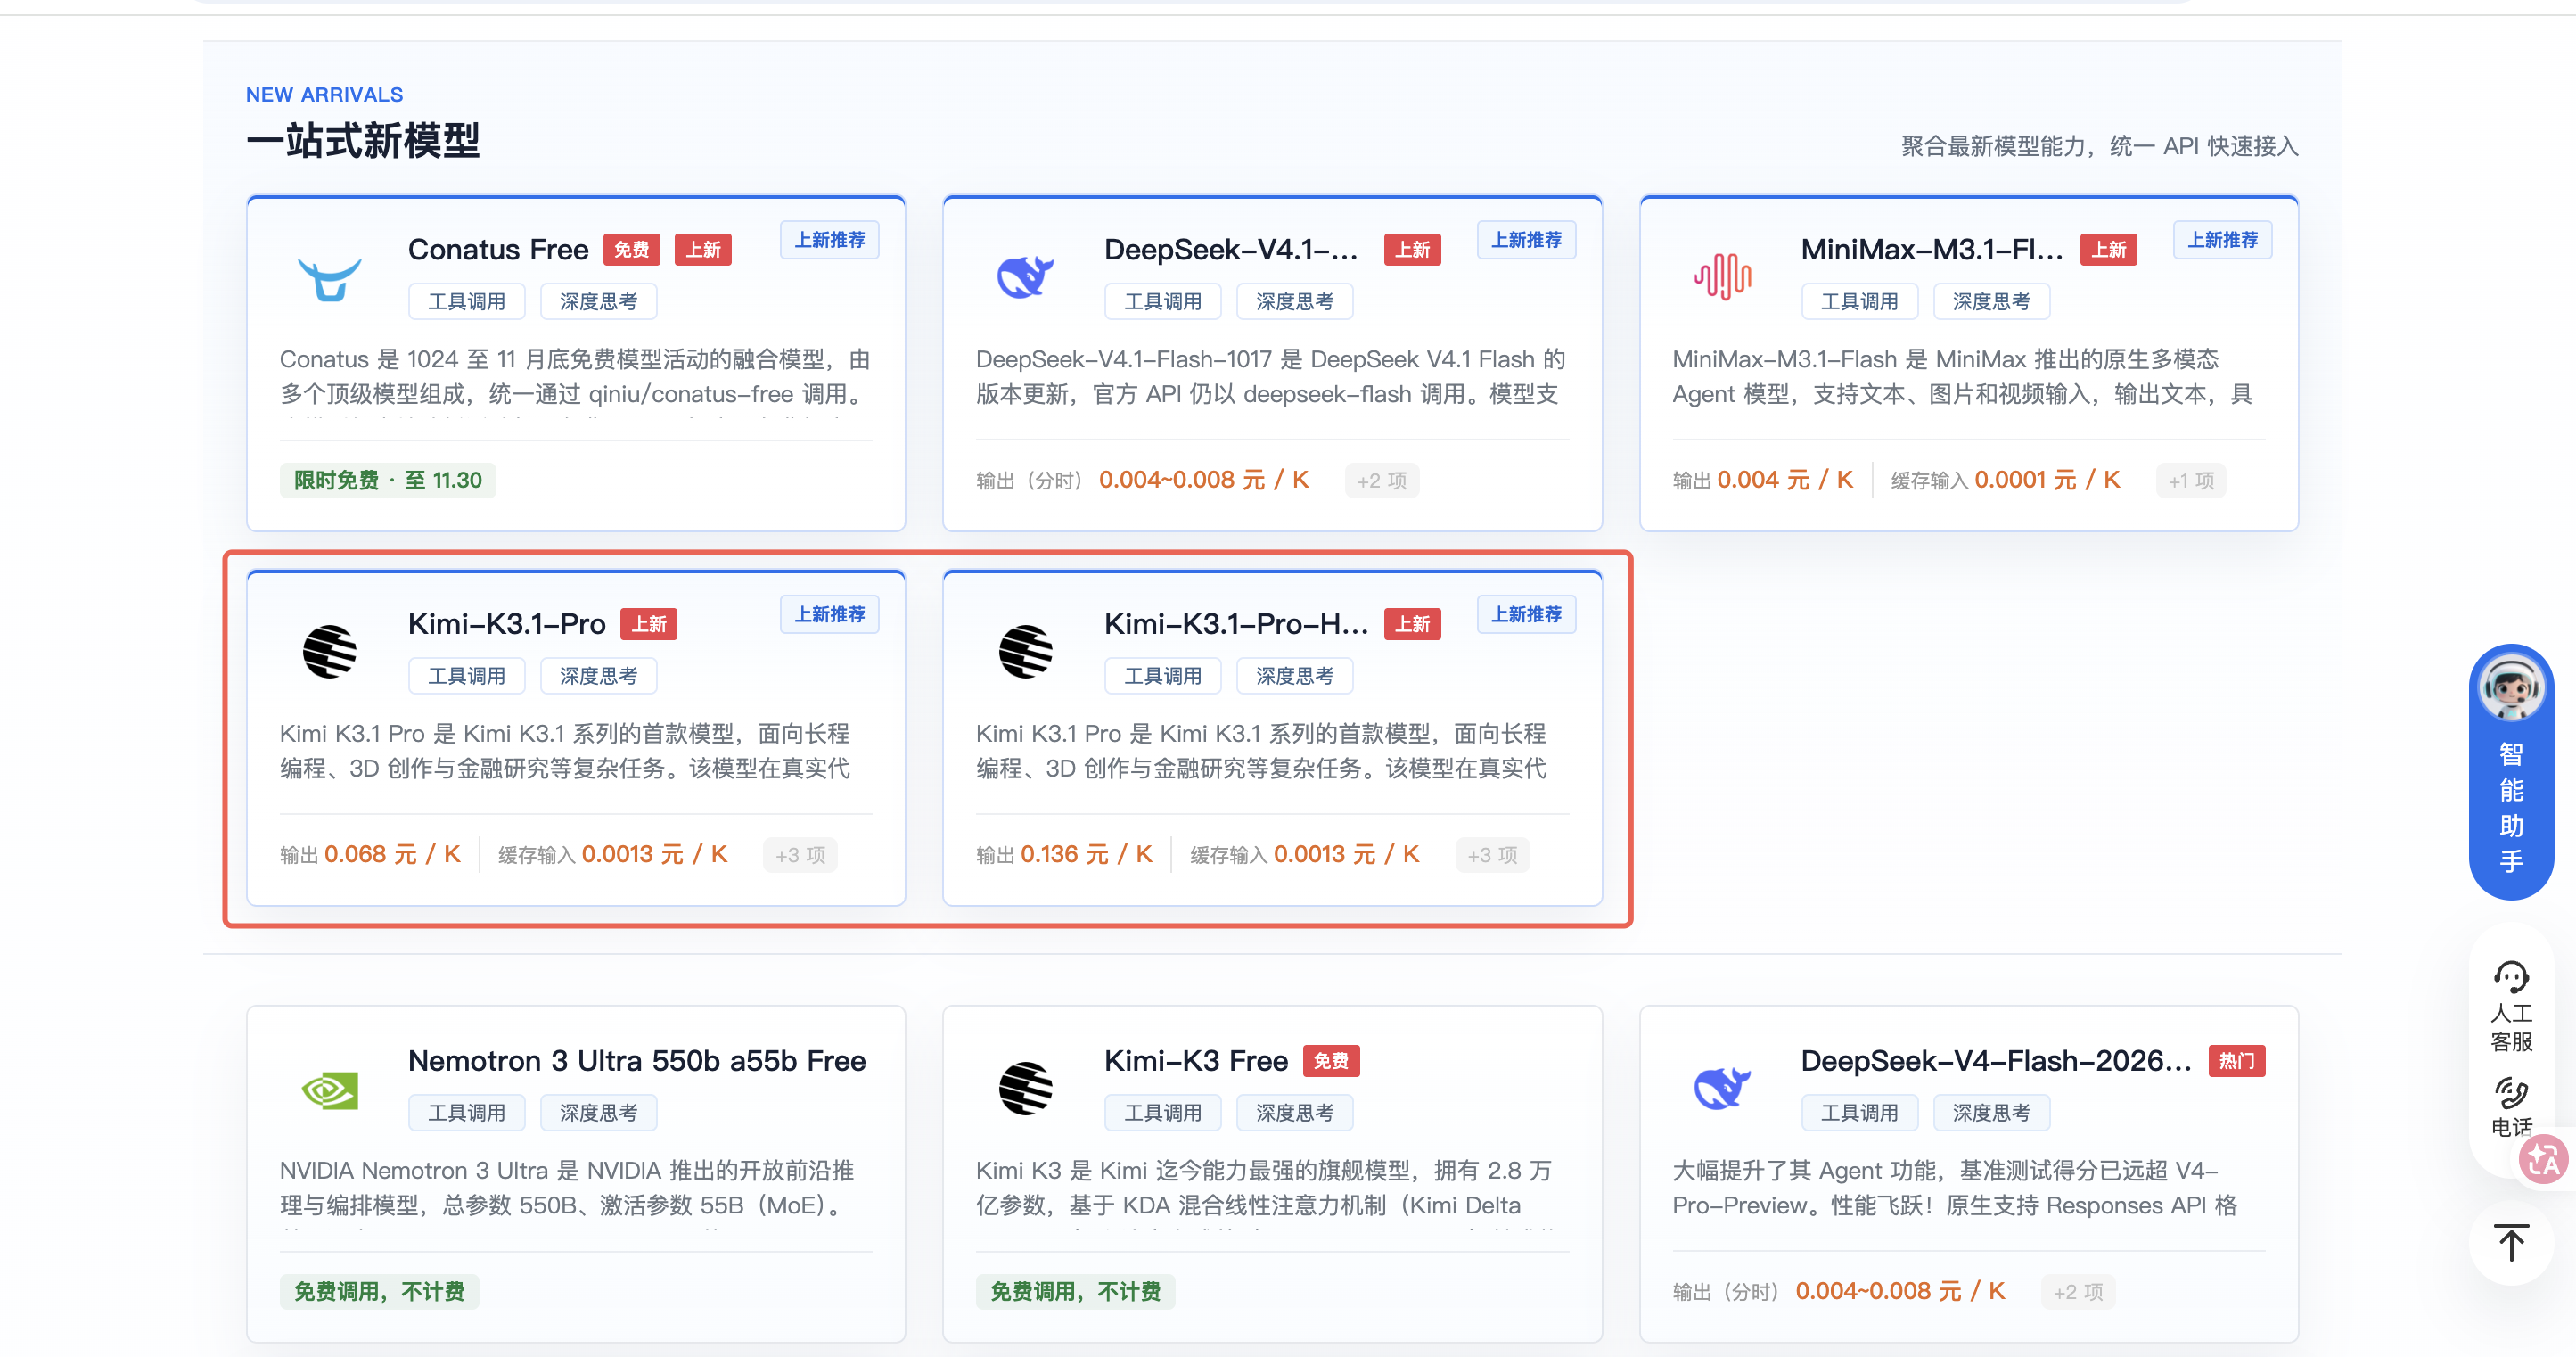Click the pink translate floating icon

(x=2543, y=1160)
